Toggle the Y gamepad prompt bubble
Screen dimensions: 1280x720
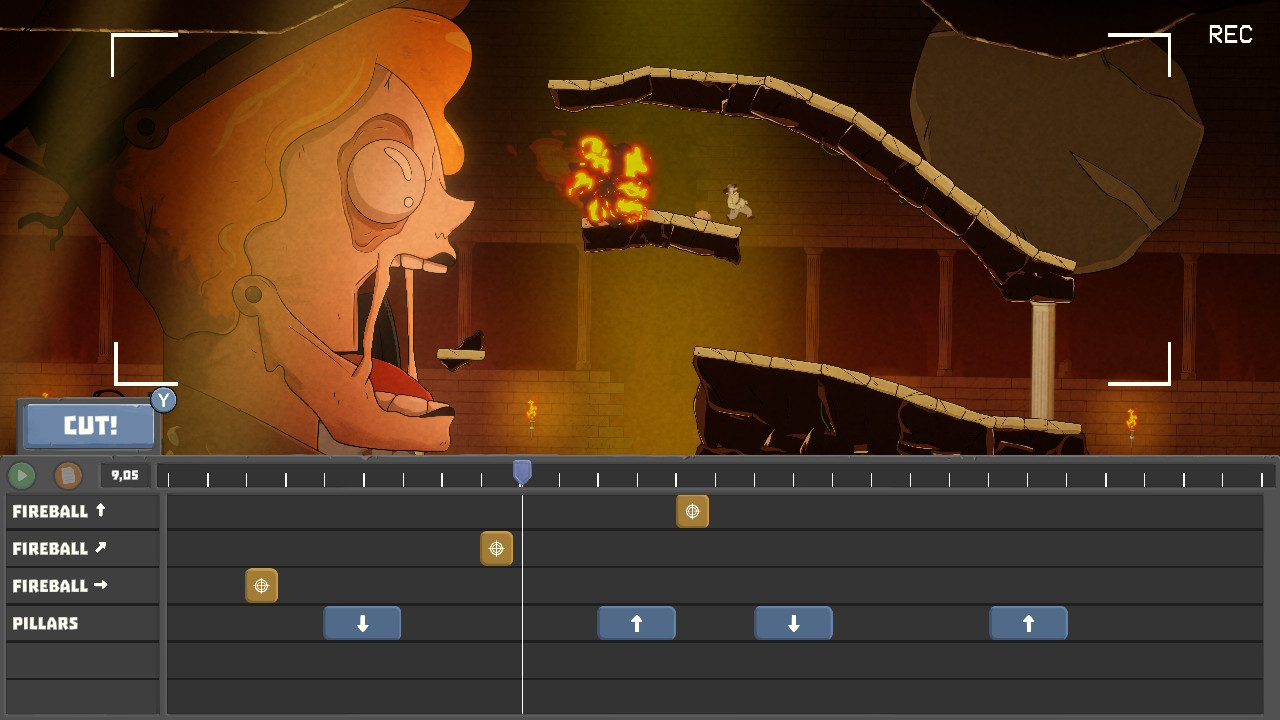pos(163,400)
